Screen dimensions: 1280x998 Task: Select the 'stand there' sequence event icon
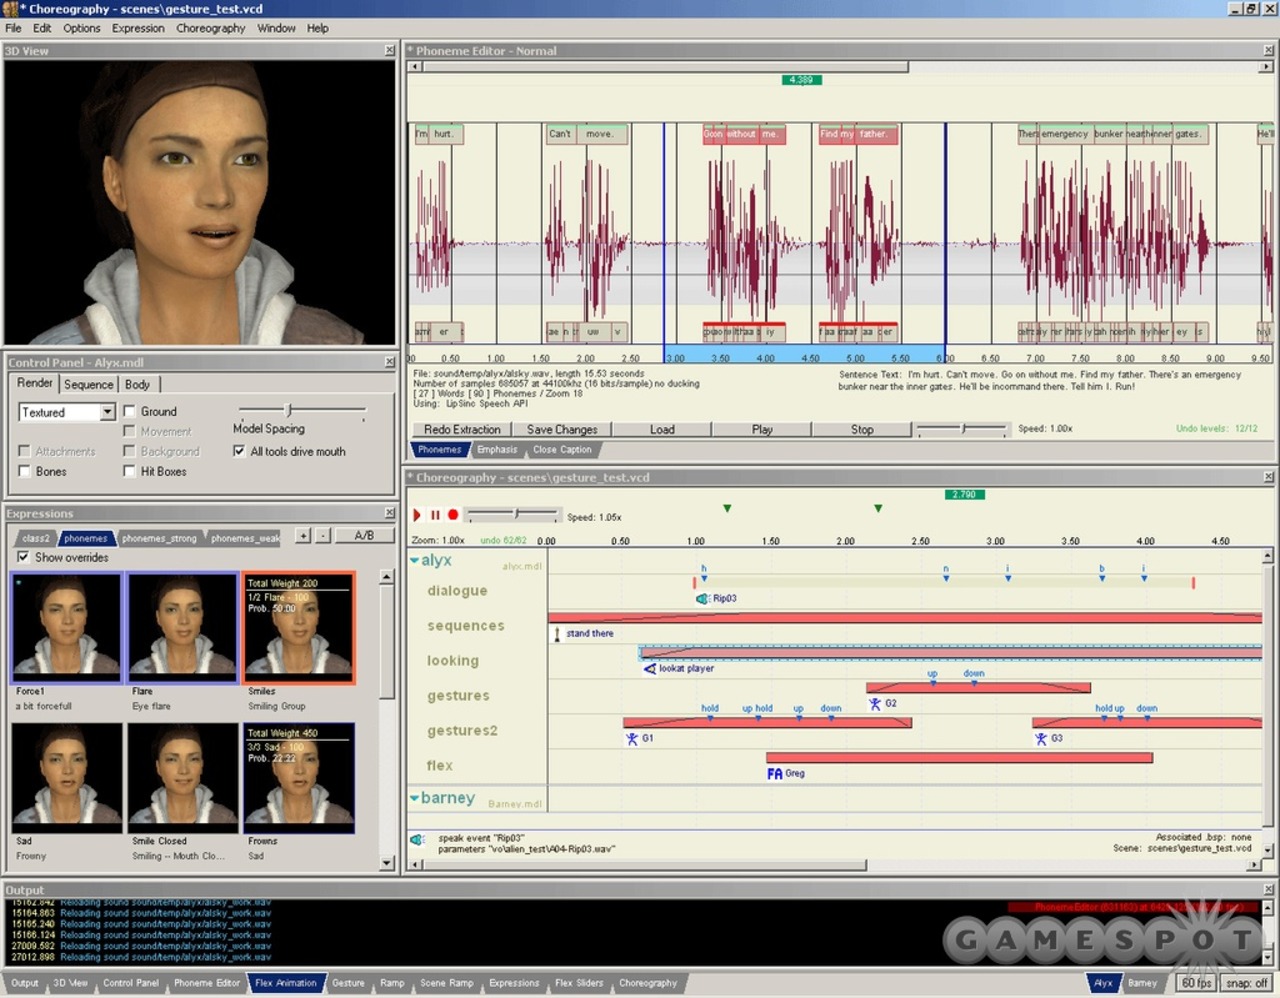(x=557, y=634)
